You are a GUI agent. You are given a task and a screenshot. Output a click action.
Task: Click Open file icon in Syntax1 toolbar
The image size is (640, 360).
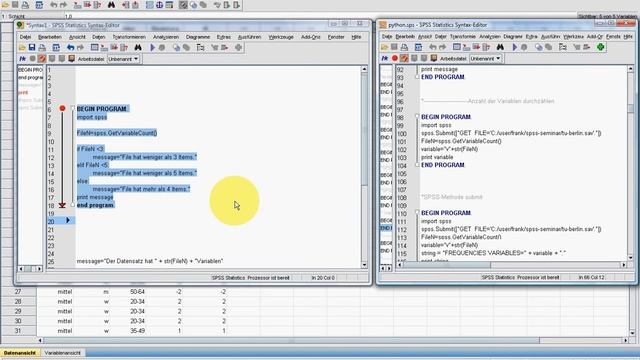point(22,48)
